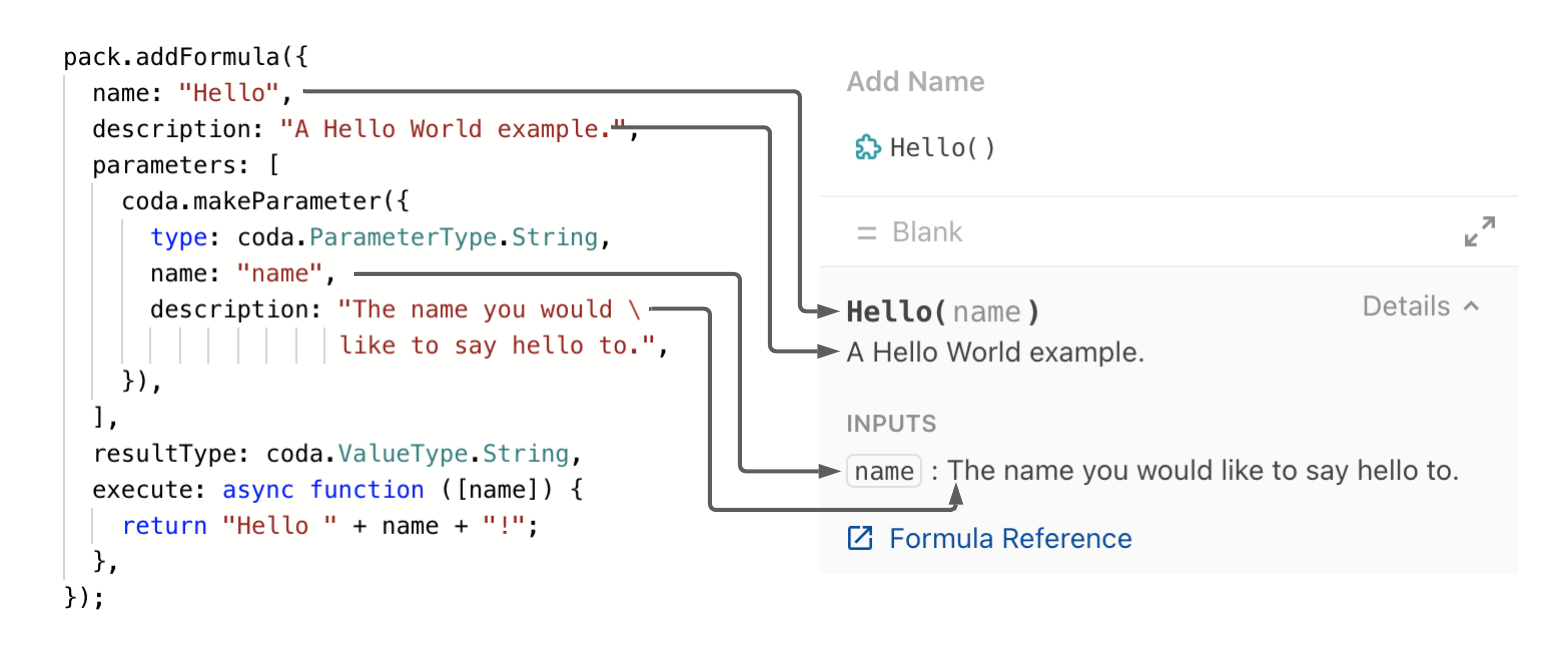The height and width of the screenshot is (664, 1558).
Task: Click the "Hello" string value in the code
Action: click(x=230, y=92)
